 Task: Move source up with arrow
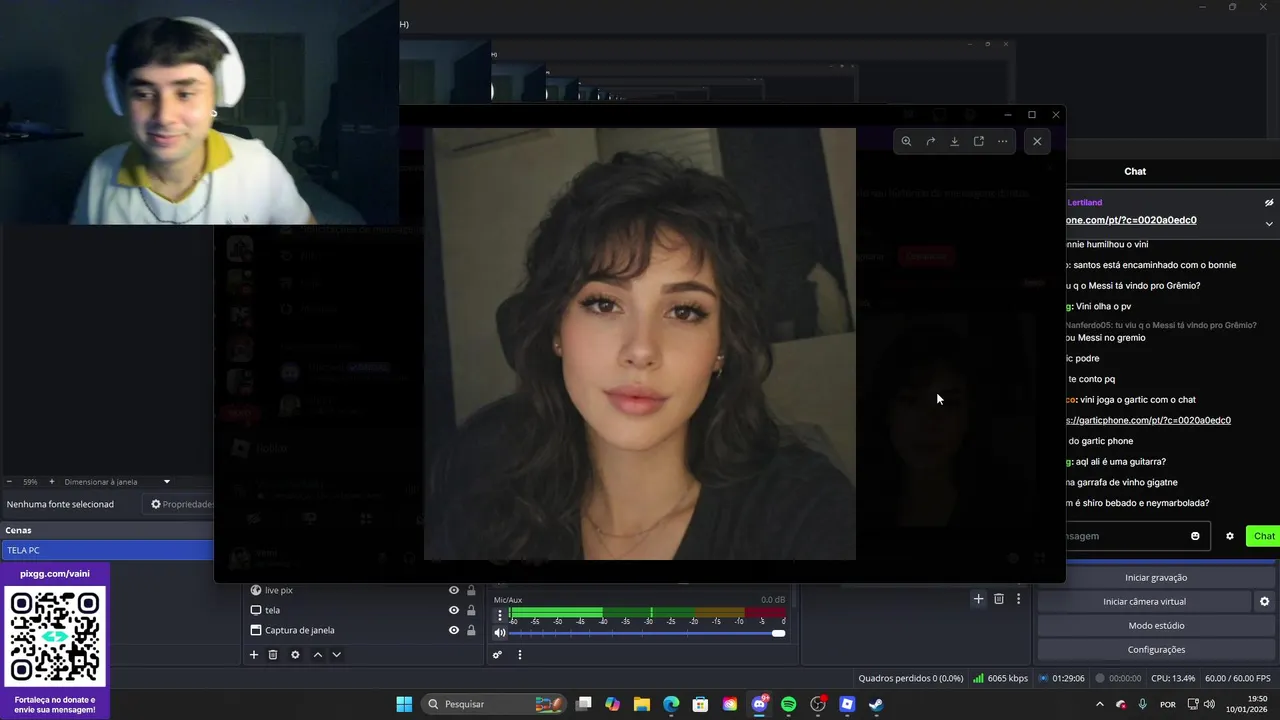[x=318, y=655]
